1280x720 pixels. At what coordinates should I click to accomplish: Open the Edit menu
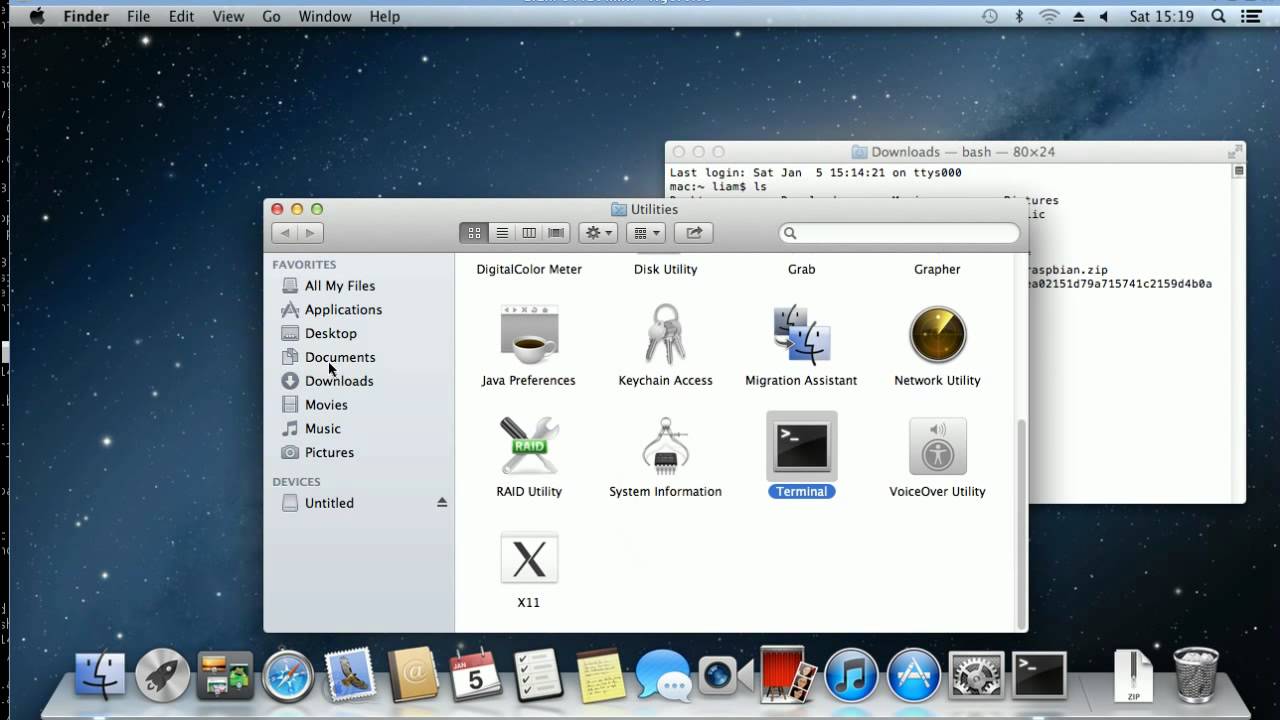pos(181,16)
